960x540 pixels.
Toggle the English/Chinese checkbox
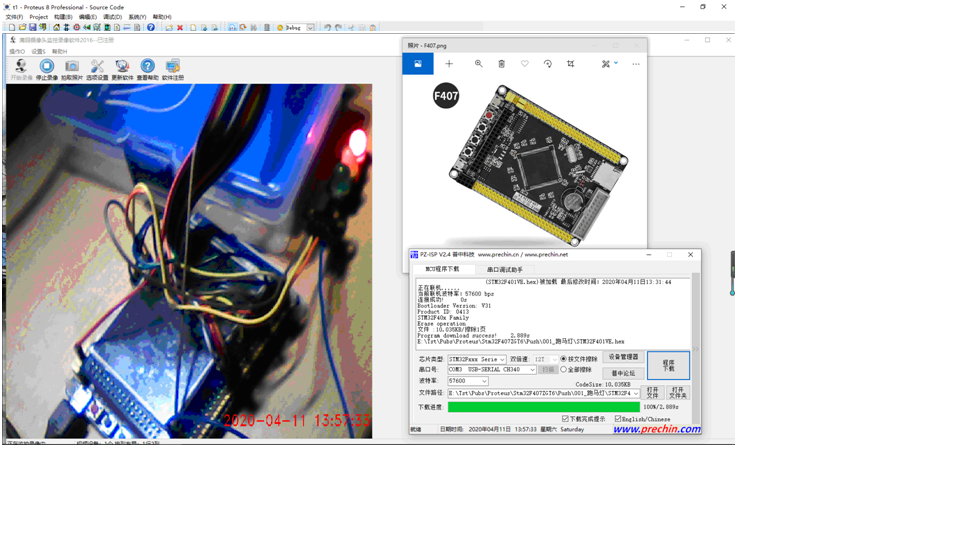[618, 419]
